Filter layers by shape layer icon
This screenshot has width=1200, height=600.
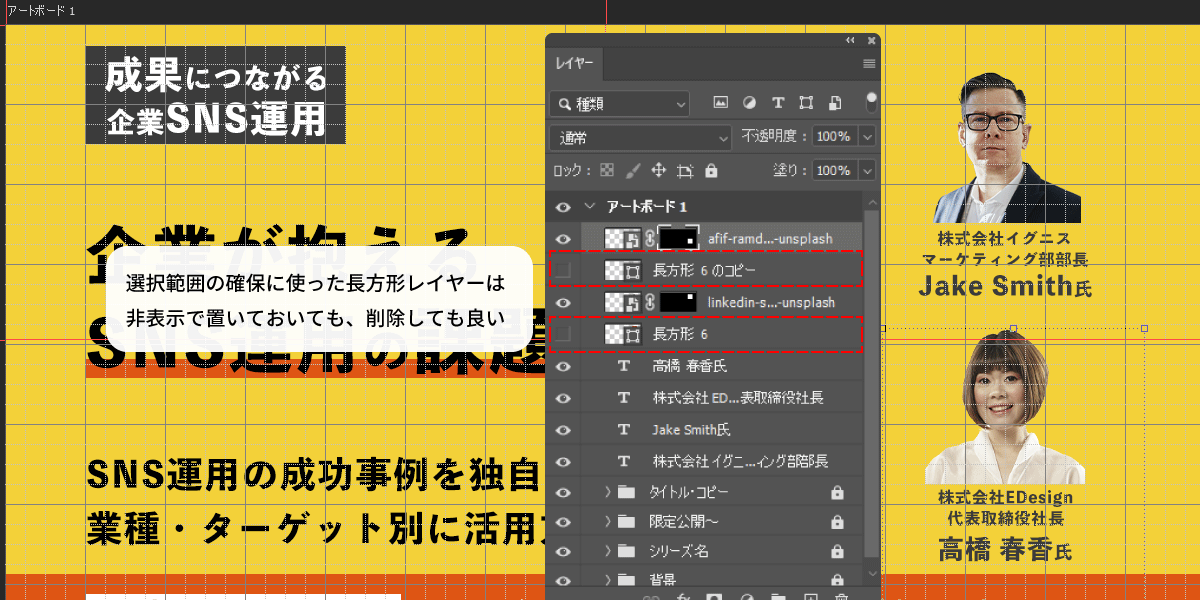[807, 103]
